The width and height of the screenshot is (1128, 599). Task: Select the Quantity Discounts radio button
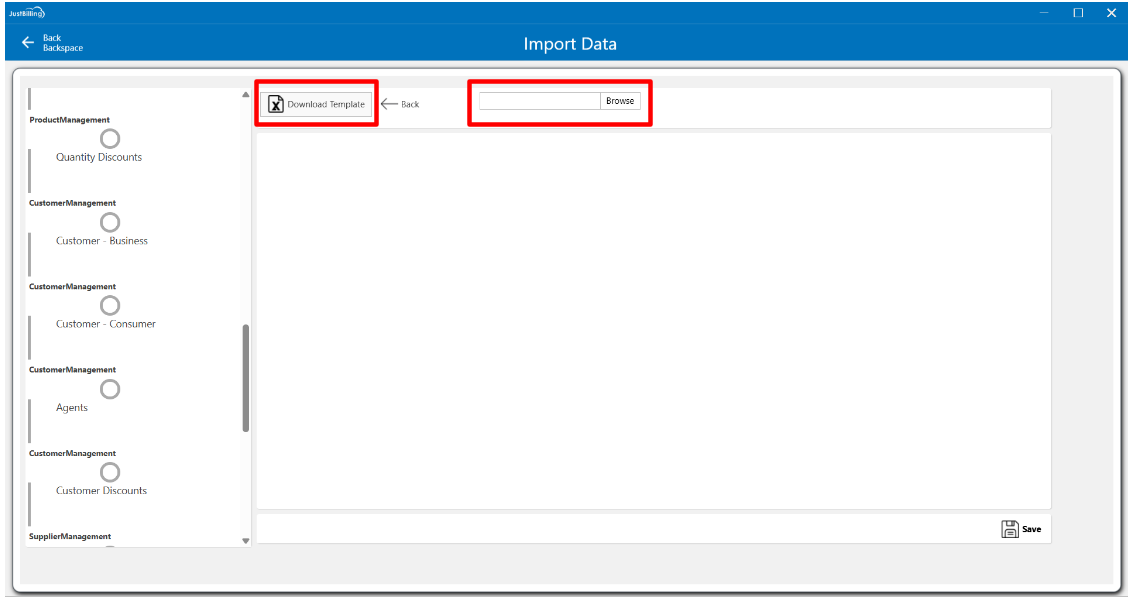(110, 138)
